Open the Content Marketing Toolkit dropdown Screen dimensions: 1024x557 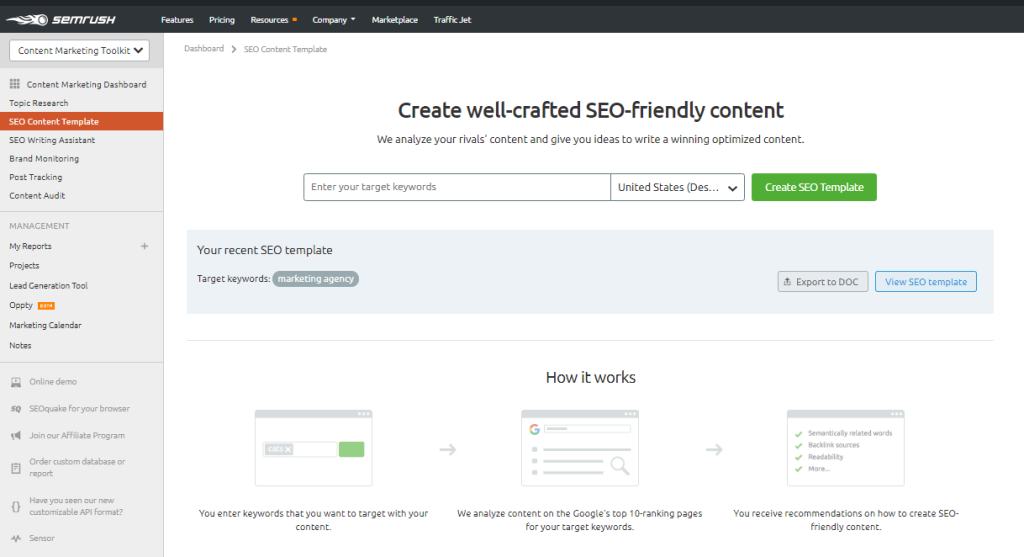[x=80, y=50]
